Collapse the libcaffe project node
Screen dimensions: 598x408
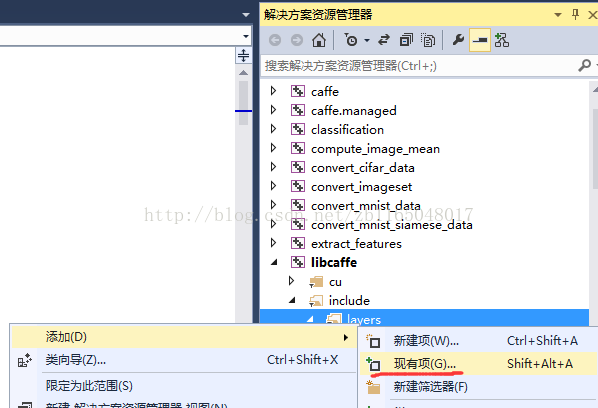(274, 262)
